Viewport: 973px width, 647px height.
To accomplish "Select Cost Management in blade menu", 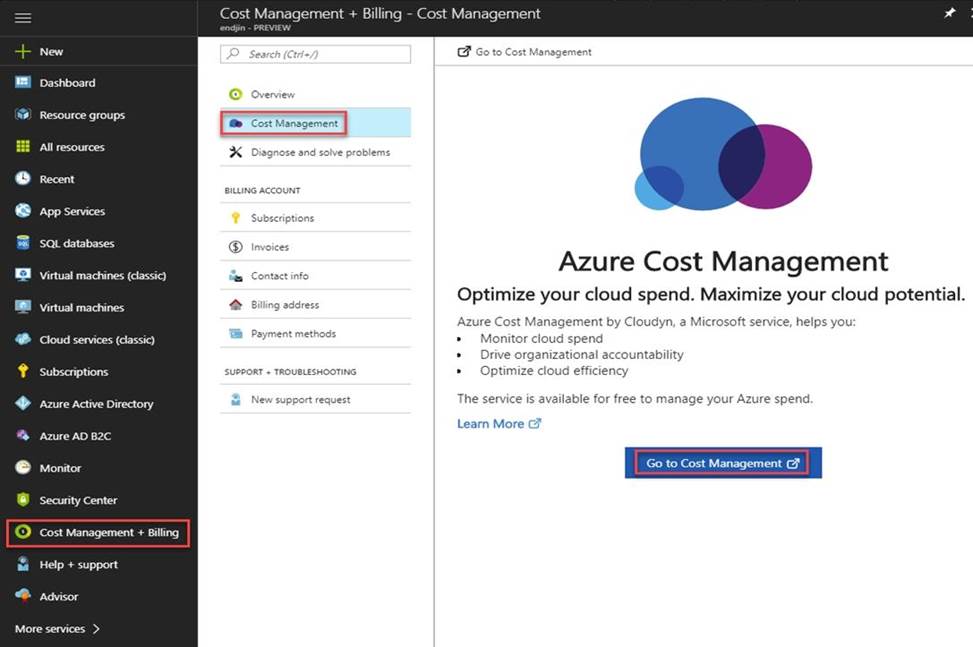I will [x=293, y=123].
